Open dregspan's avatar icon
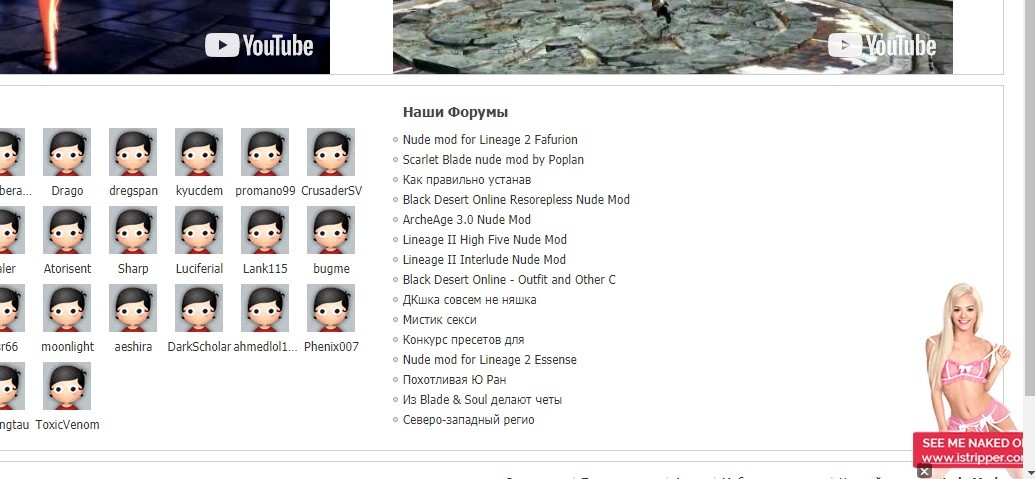The image size is (1035, 479). pyautogui.click(x=133, y=152)
